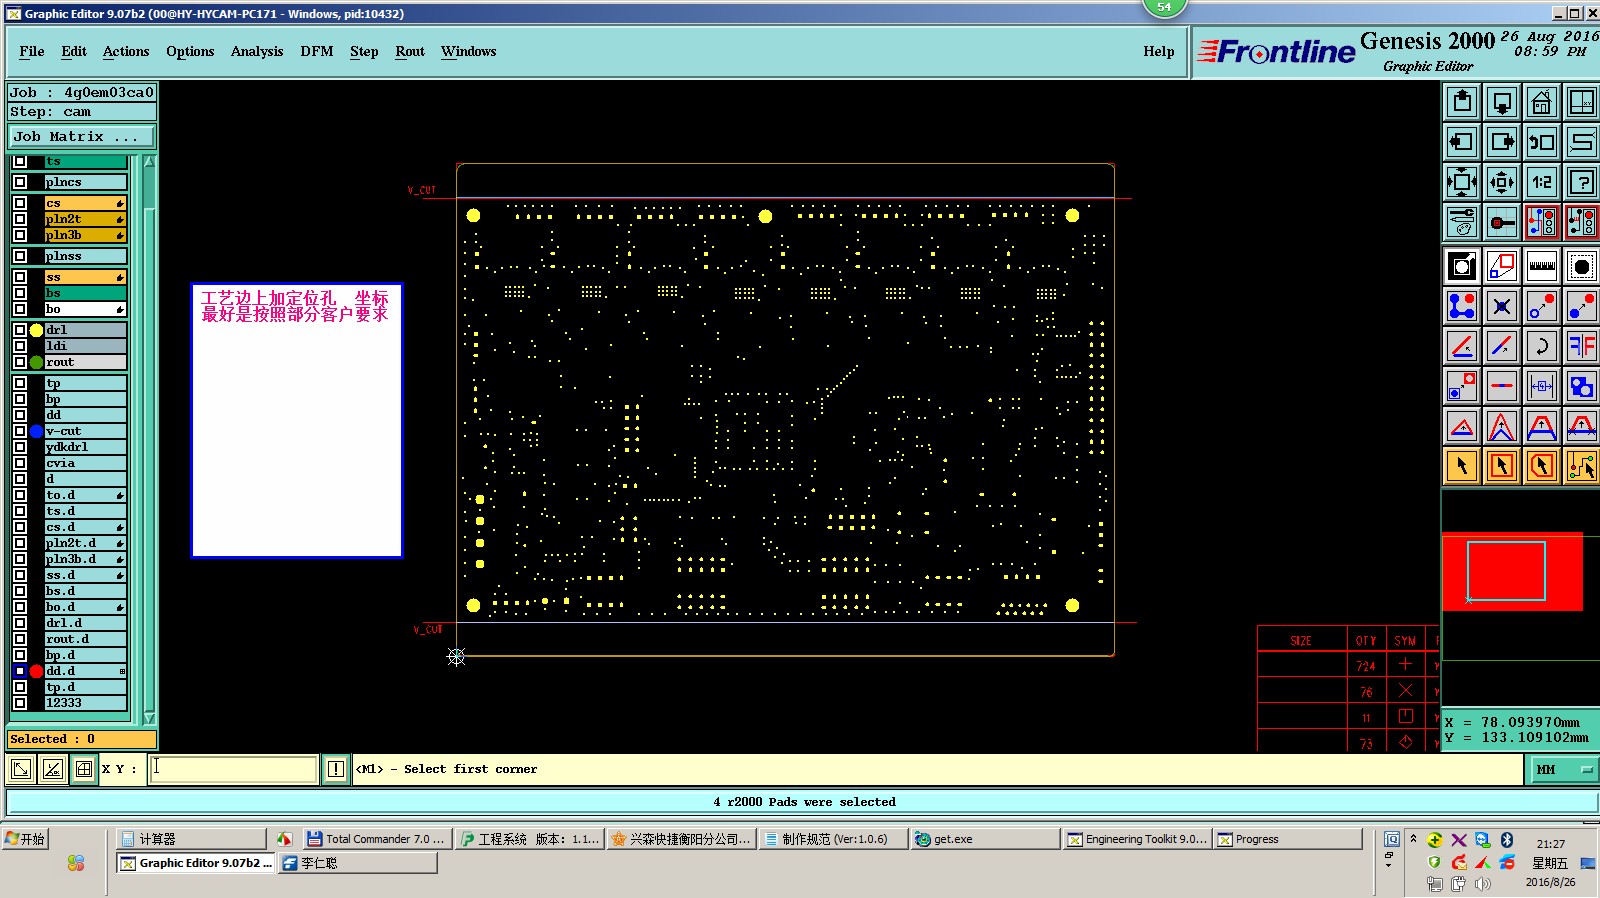This screenshot has width=1600, height=898.
Task: Click the layer list scroll up arrow
Action: pos(149,162)
